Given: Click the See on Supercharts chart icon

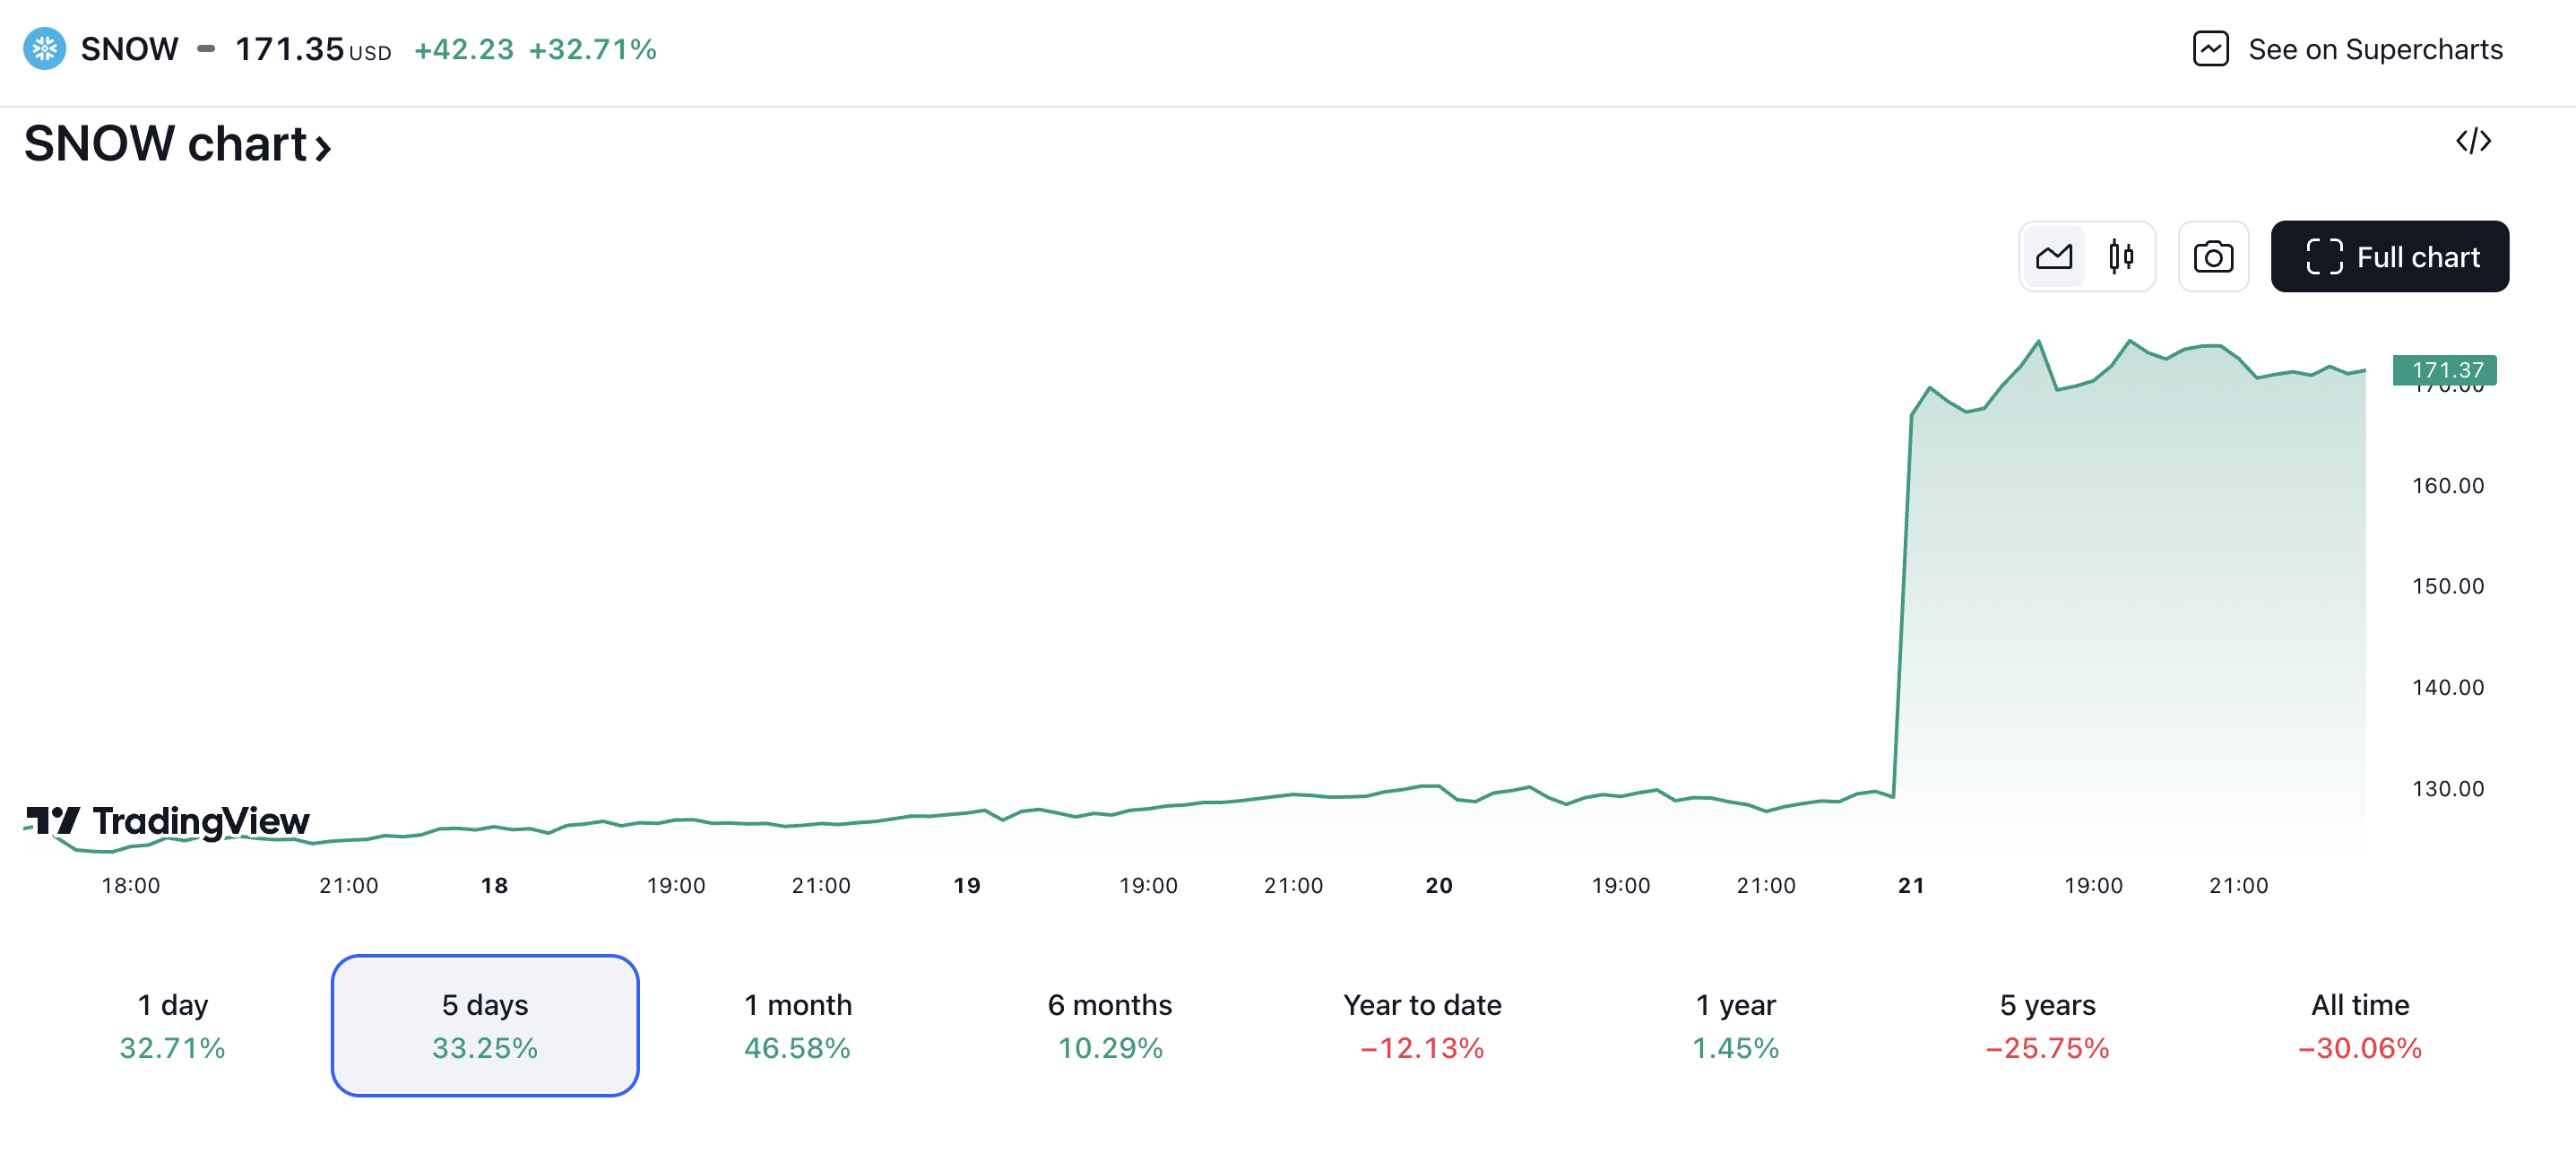Looking at the screenshot, I should coord(2211,48).
